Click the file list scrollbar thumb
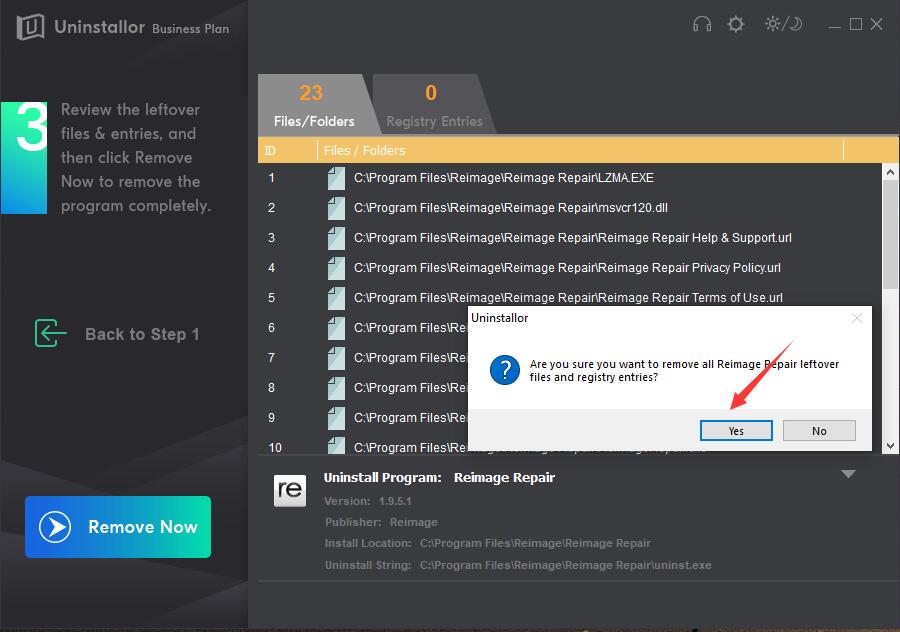The height and width of the screenshot is (632, 900). [890, 235]
